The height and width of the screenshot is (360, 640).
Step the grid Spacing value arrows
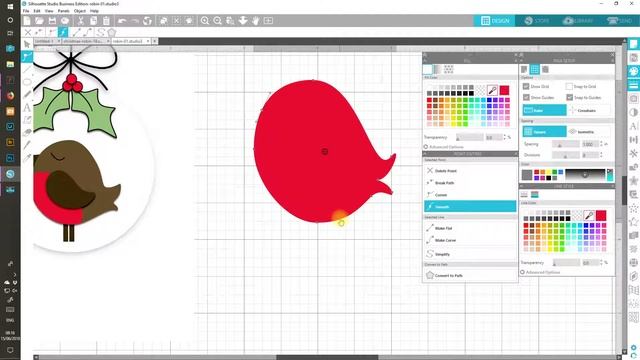(601, 144)
